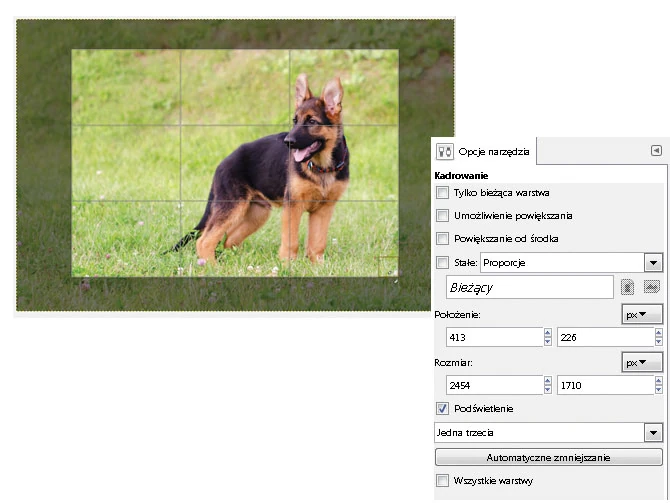Click the Kadrowanie heading text

[x=461, y=175]
